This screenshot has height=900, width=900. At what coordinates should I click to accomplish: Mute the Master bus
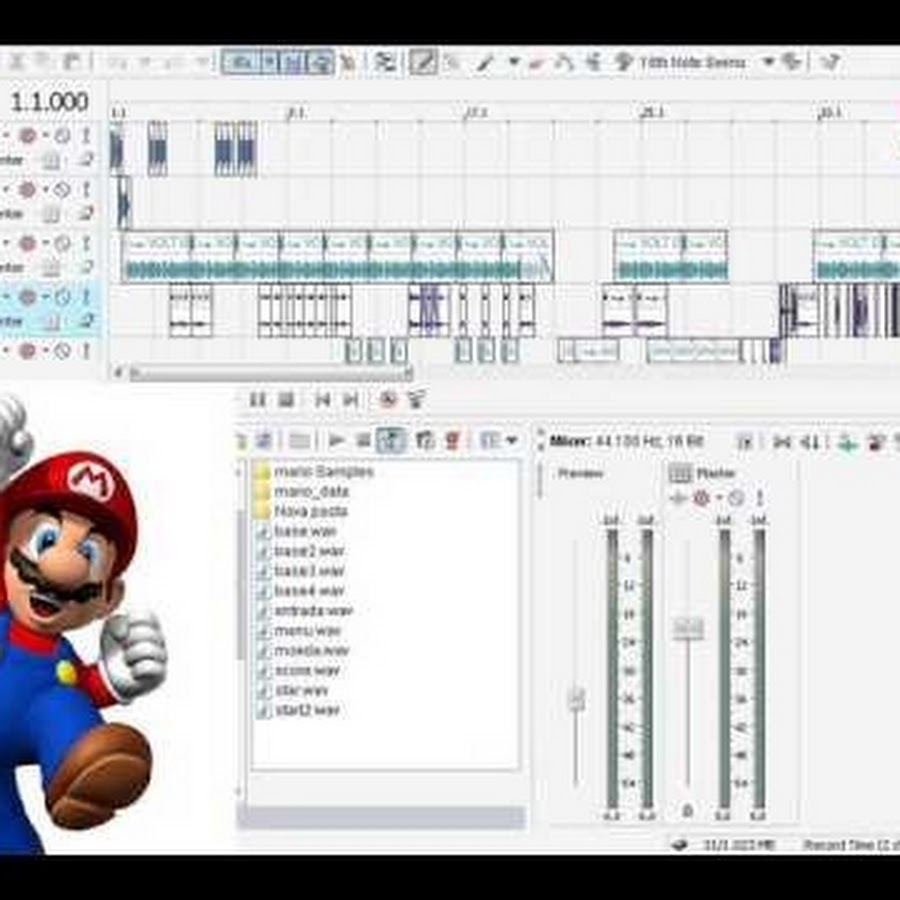tap(736, 498)
